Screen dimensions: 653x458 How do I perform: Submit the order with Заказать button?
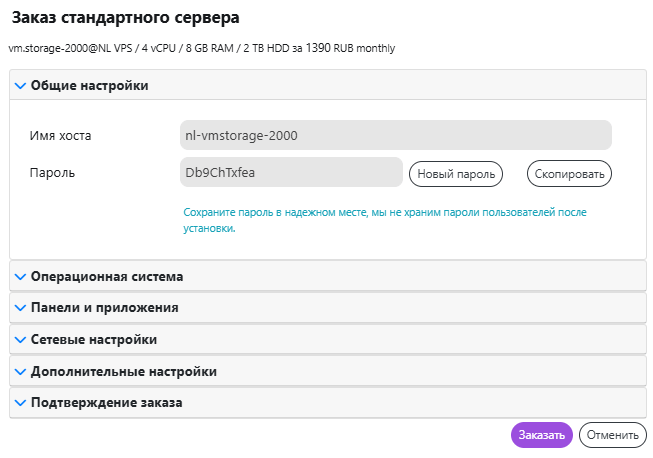[x=541, y=435]
